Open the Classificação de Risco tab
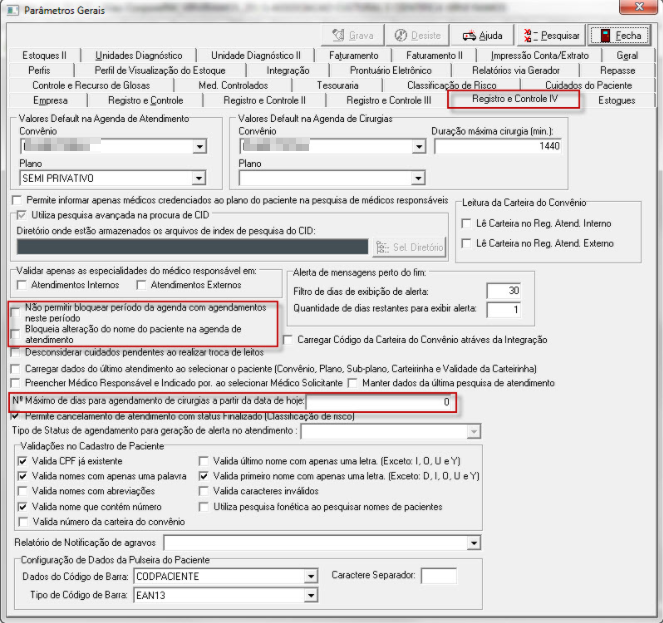Image resolution: width=663 pixels, height=623 pixels. click(x=451, y=85)
